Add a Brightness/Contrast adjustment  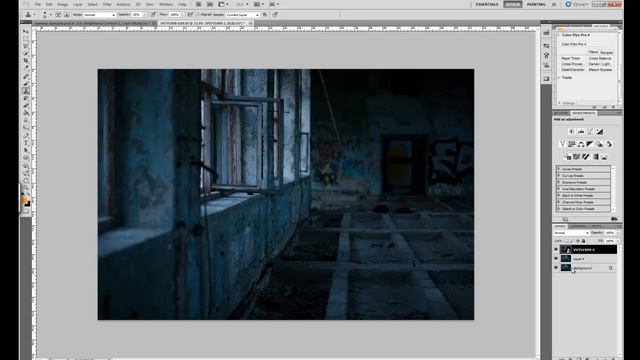(x=572, y=131)
